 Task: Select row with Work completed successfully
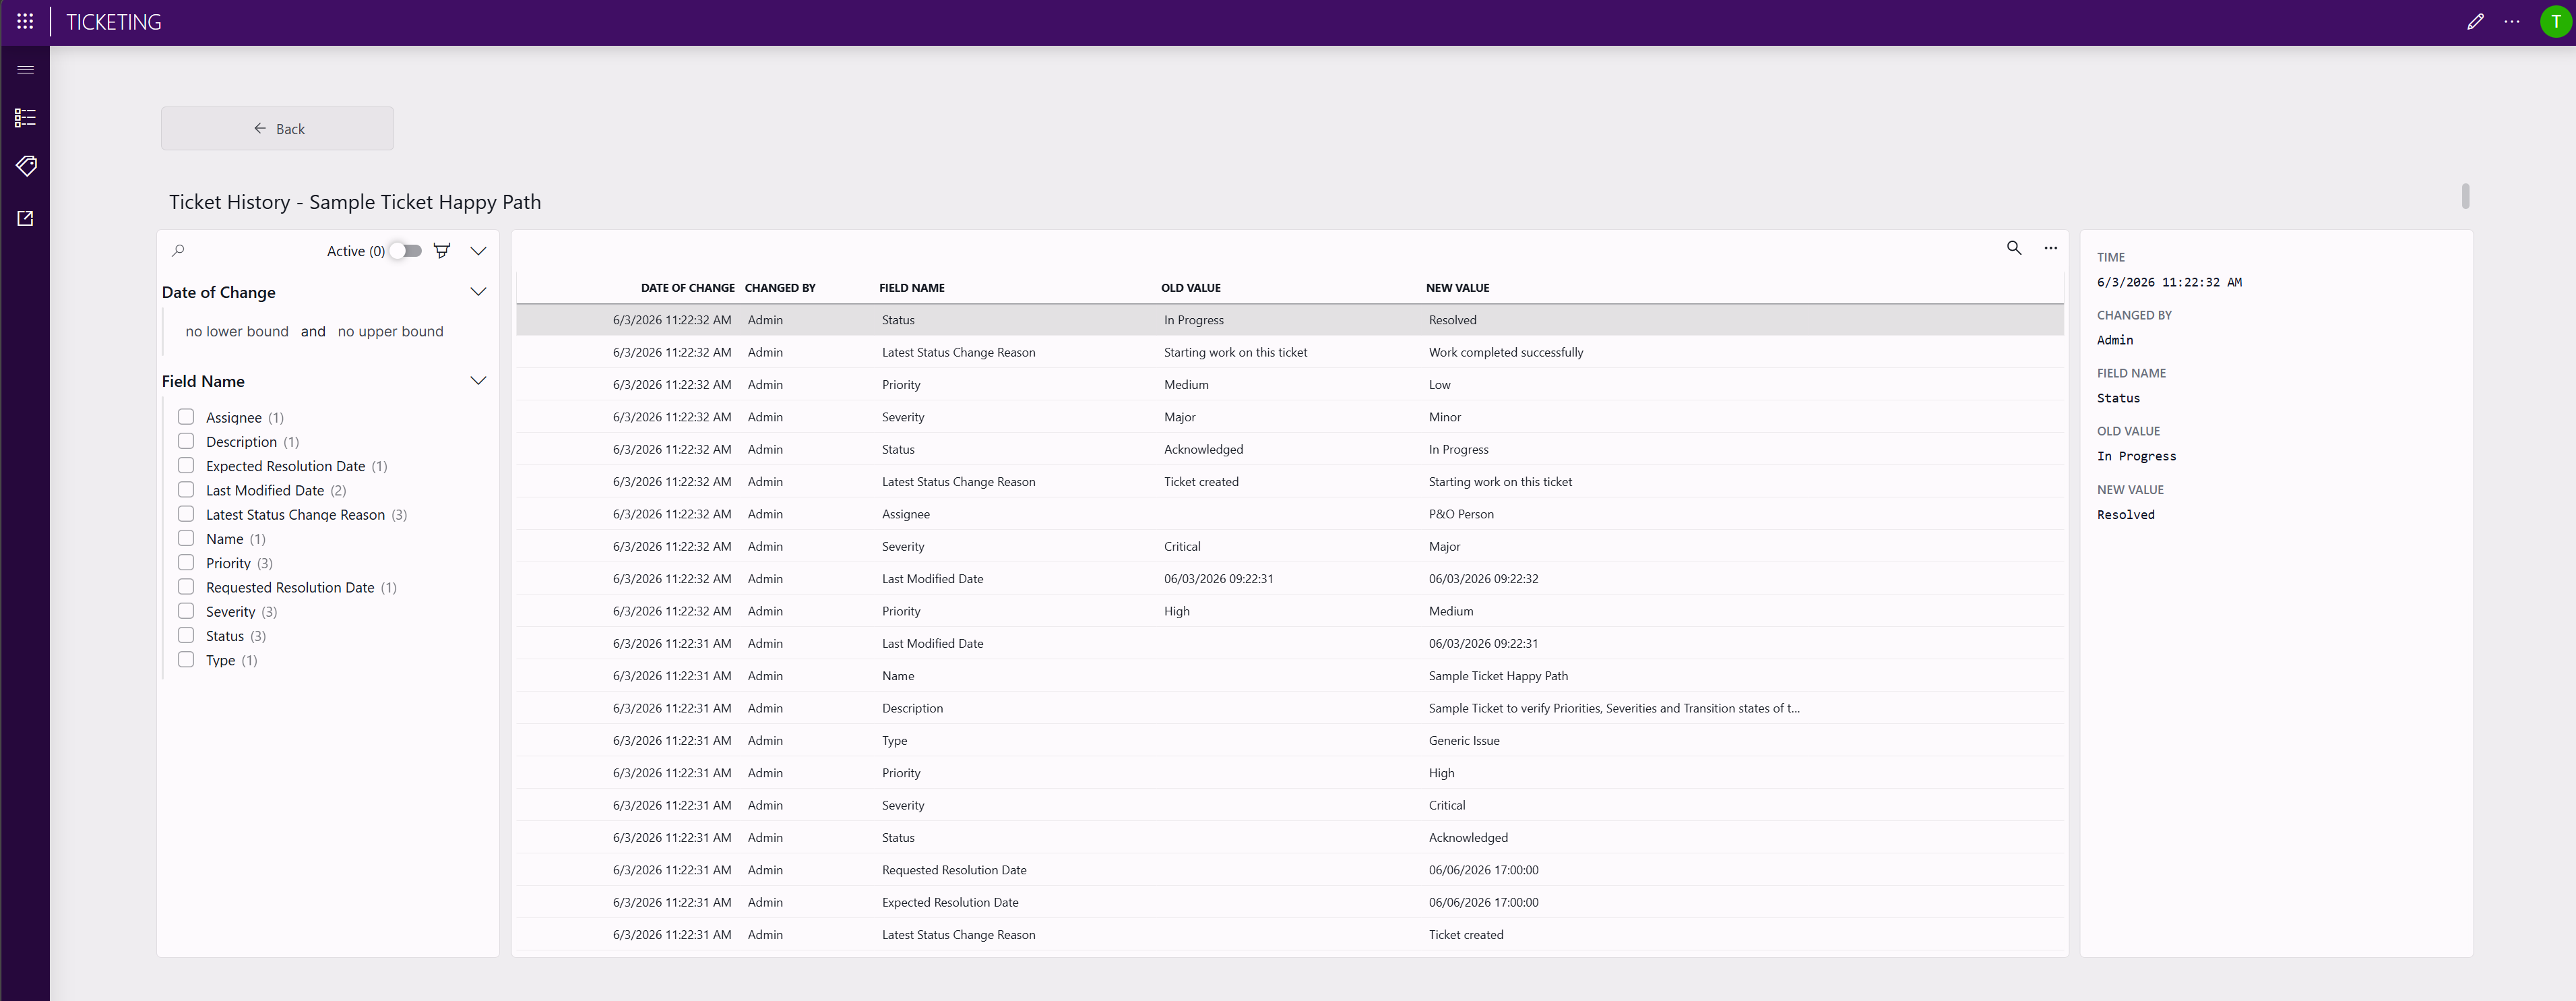click(x=1290, y=352)
